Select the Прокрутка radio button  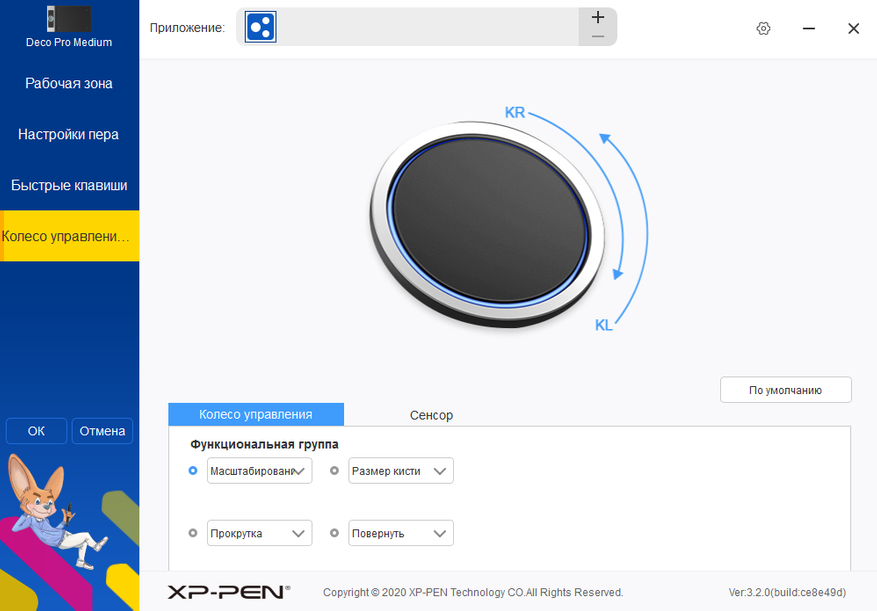[x=193, y=533]
